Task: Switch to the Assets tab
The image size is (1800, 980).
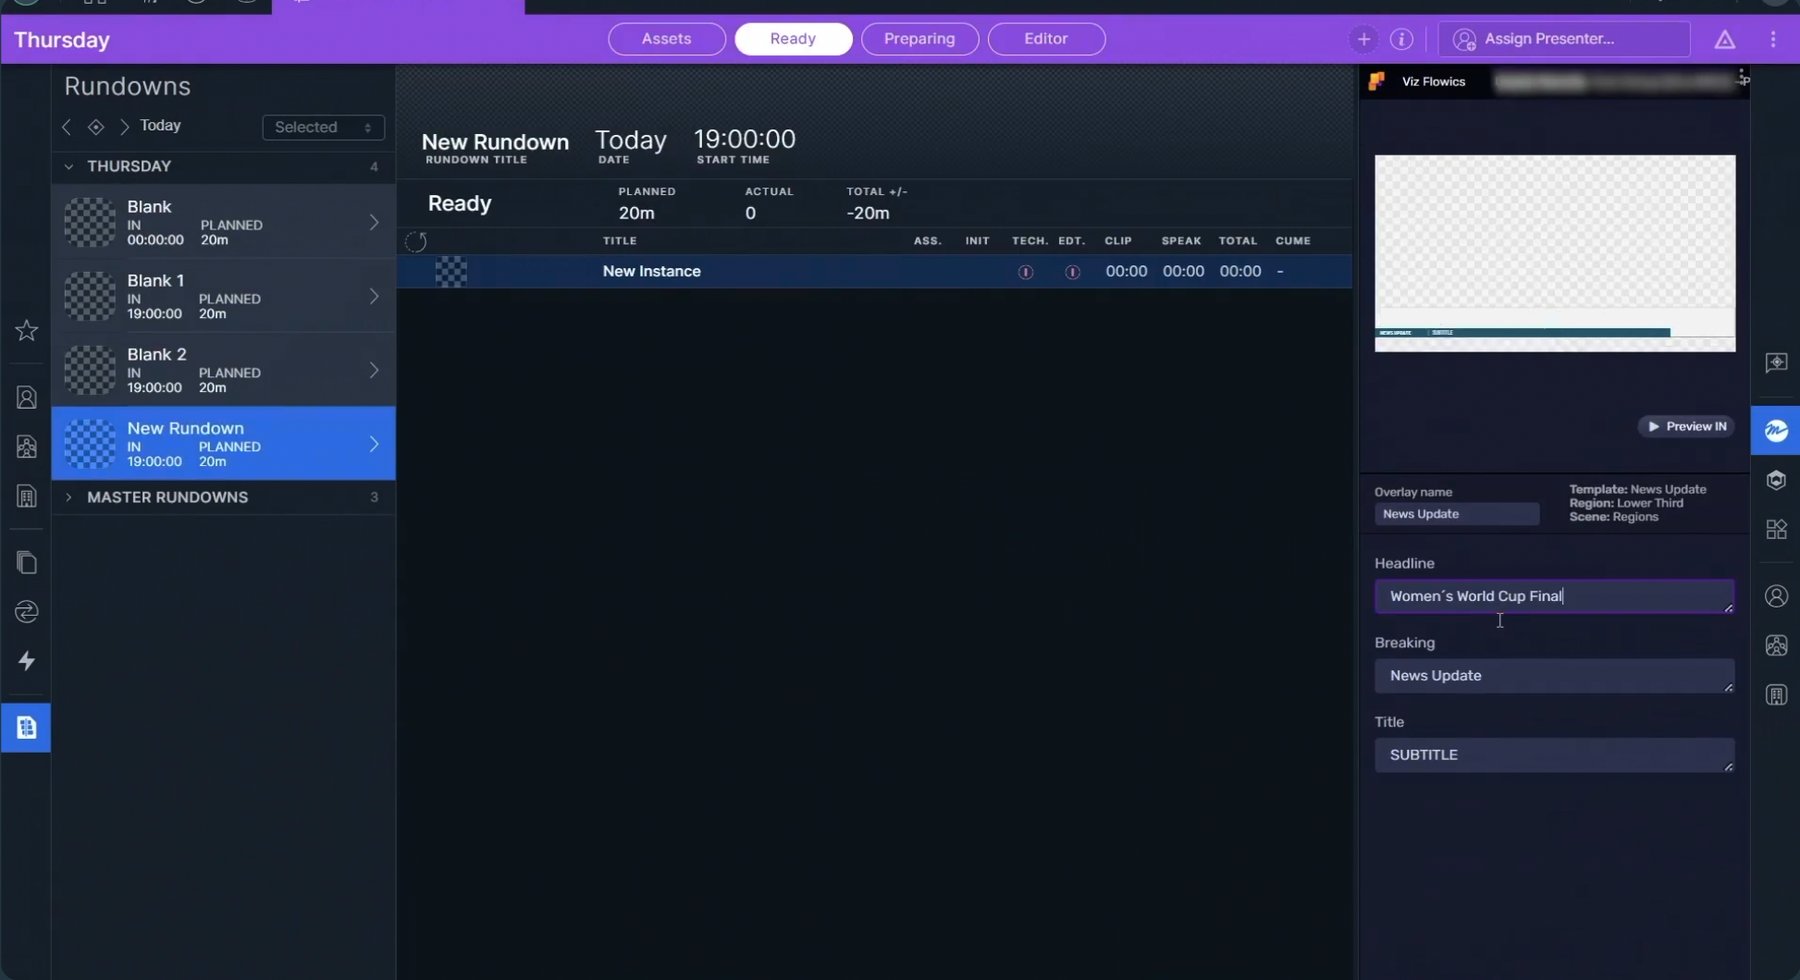Action: 667,39
